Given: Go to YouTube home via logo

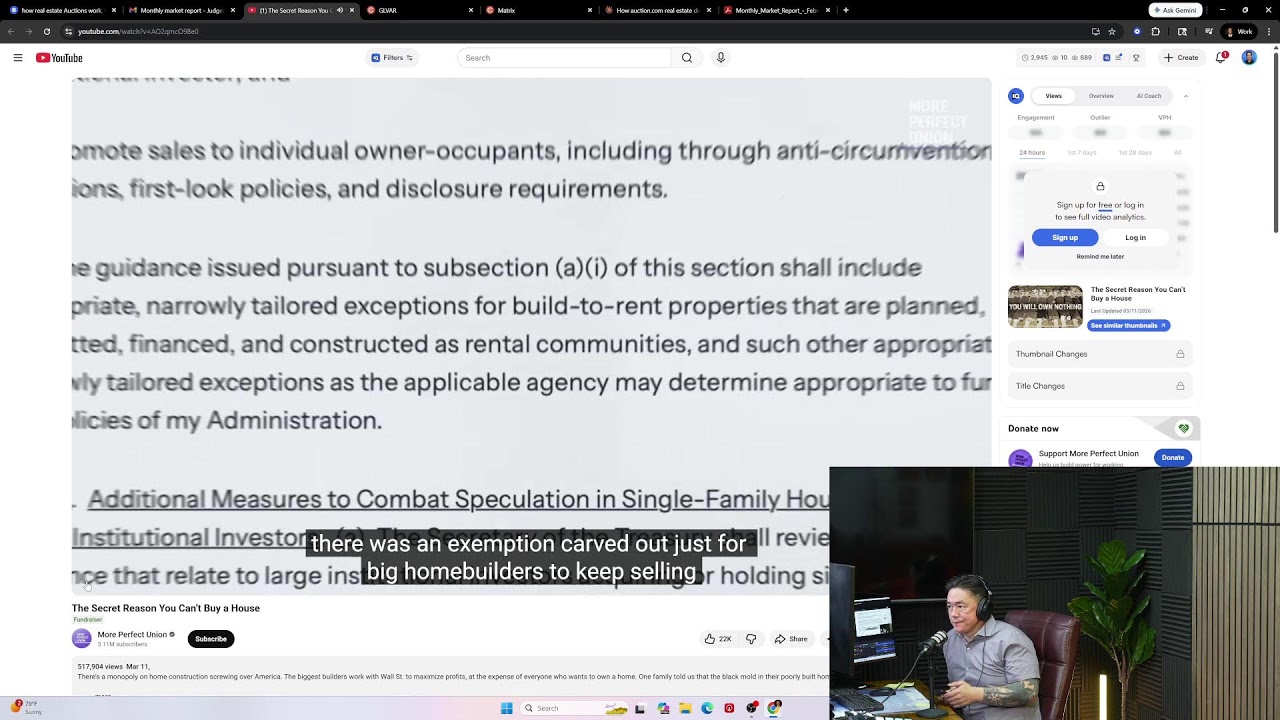Looking at the screenshot, I should (x=59, y=58).
